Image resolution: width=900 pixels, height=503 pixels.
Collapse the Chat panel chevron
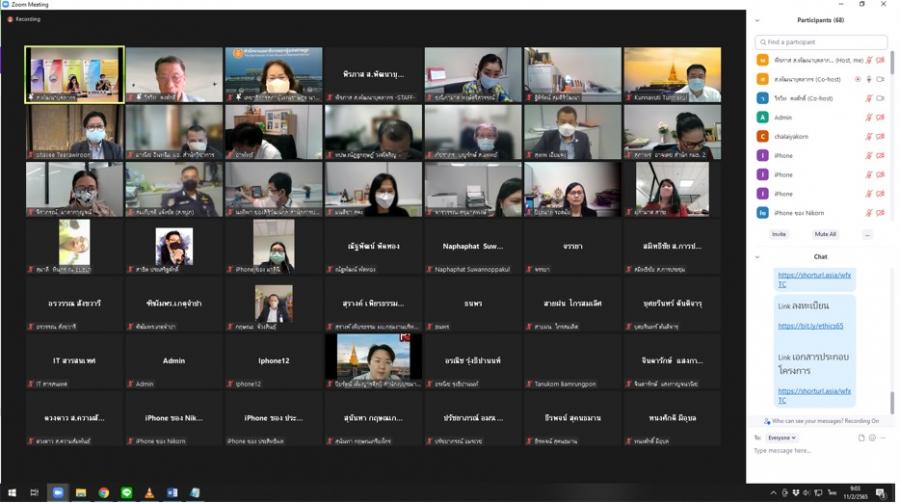(758, 257)
